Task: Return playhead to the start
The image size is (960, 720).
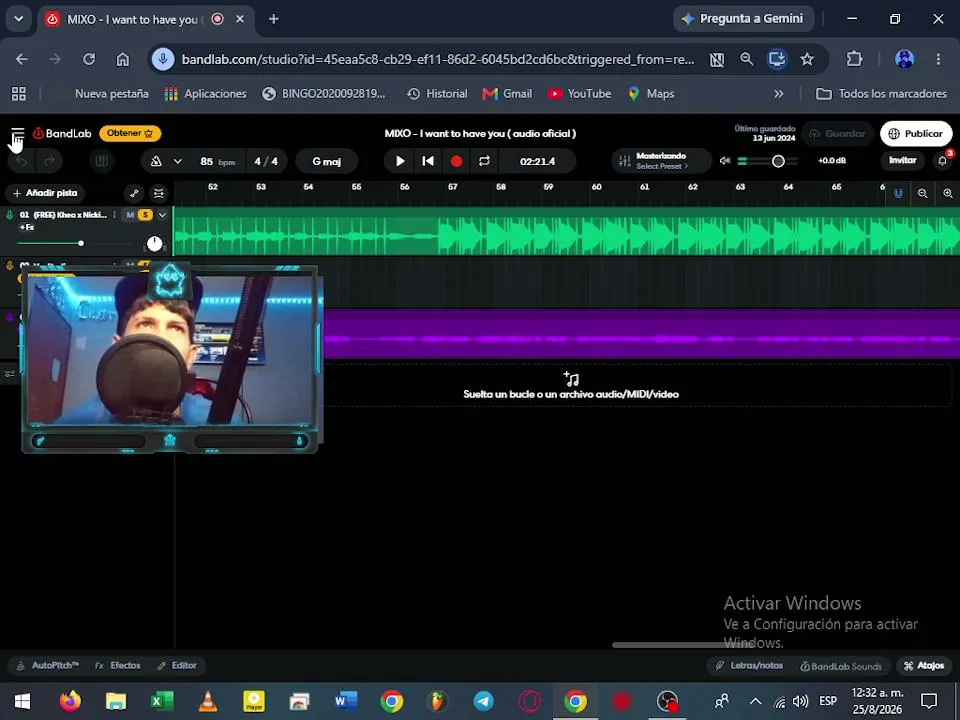Action: [x=428, y=161]
